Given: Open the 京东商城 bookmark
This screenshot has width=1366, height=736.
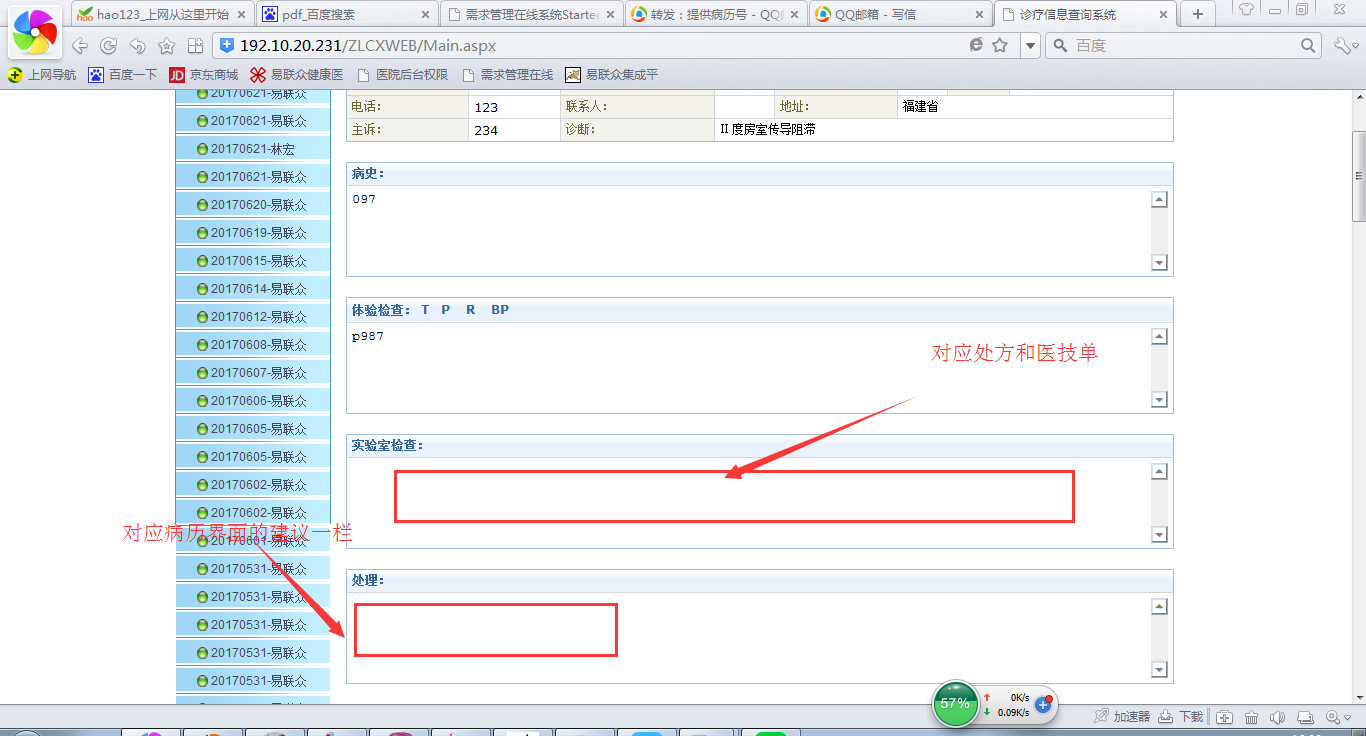Looking at the screenshot, I should click(204, 75).
